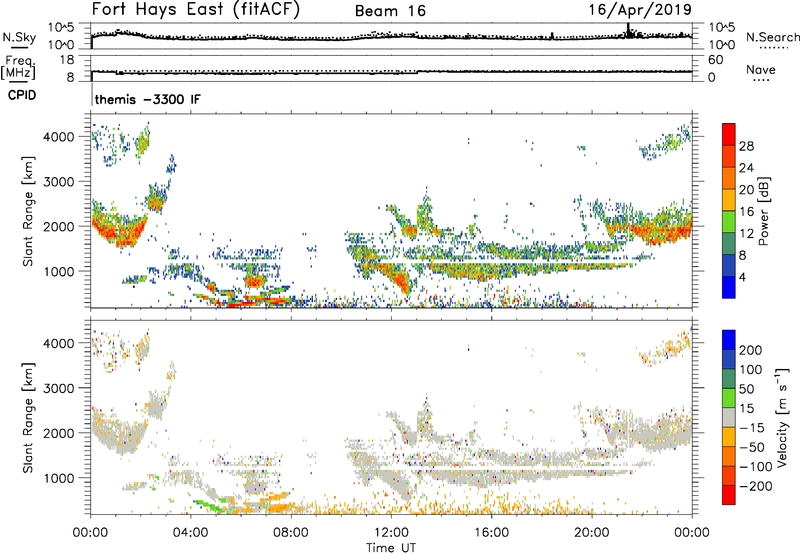This screenshot has width=800, height=554.
Task: Click the blue top segment of Velocity color bar
Action: (x=729, y=340)
